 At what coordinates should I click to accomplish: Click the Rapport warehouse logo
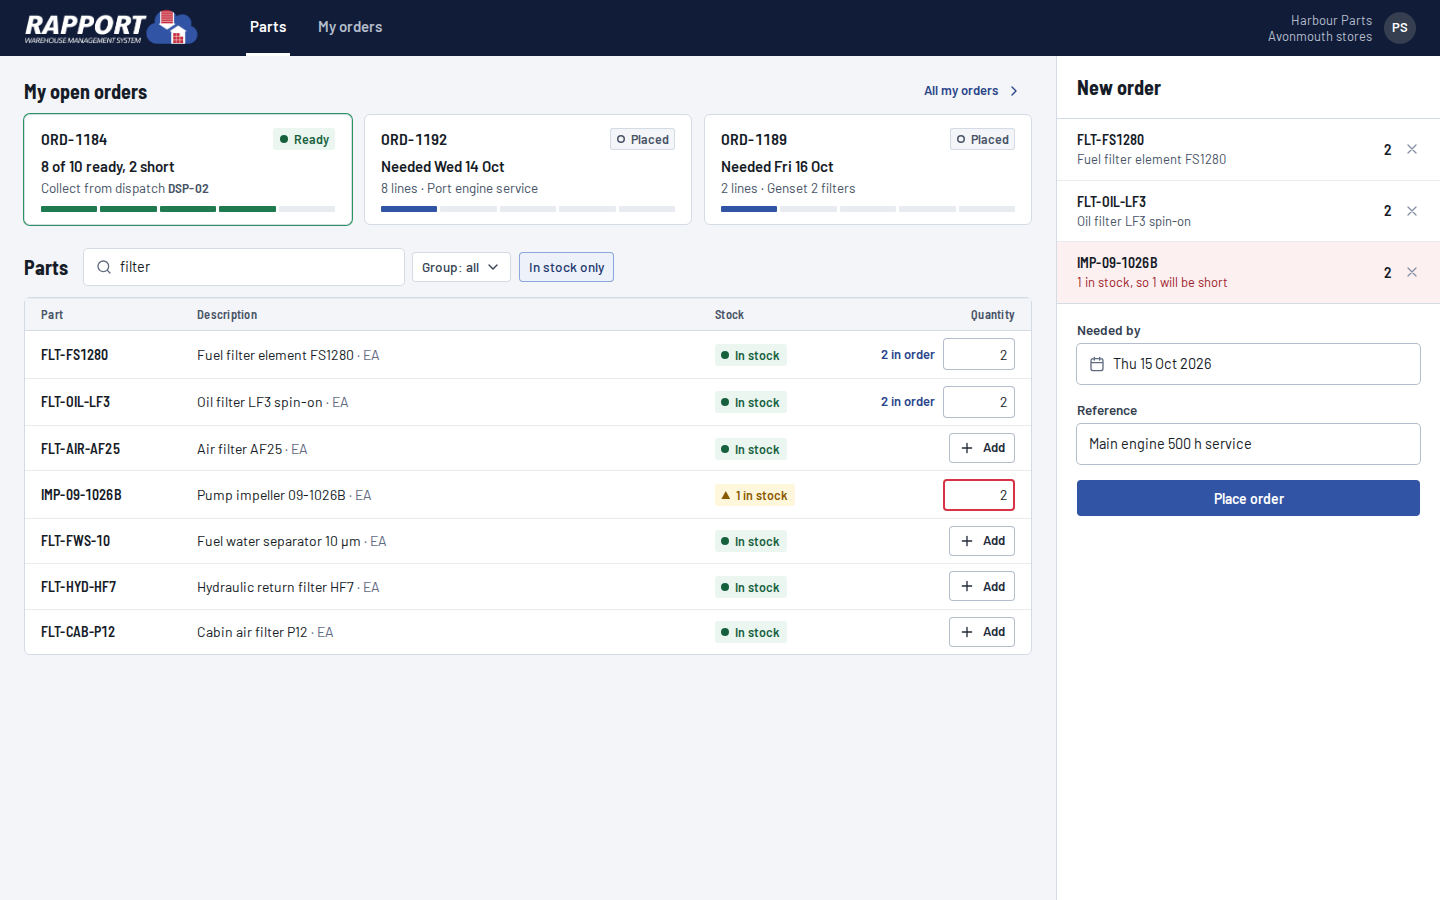coord(111,28)
